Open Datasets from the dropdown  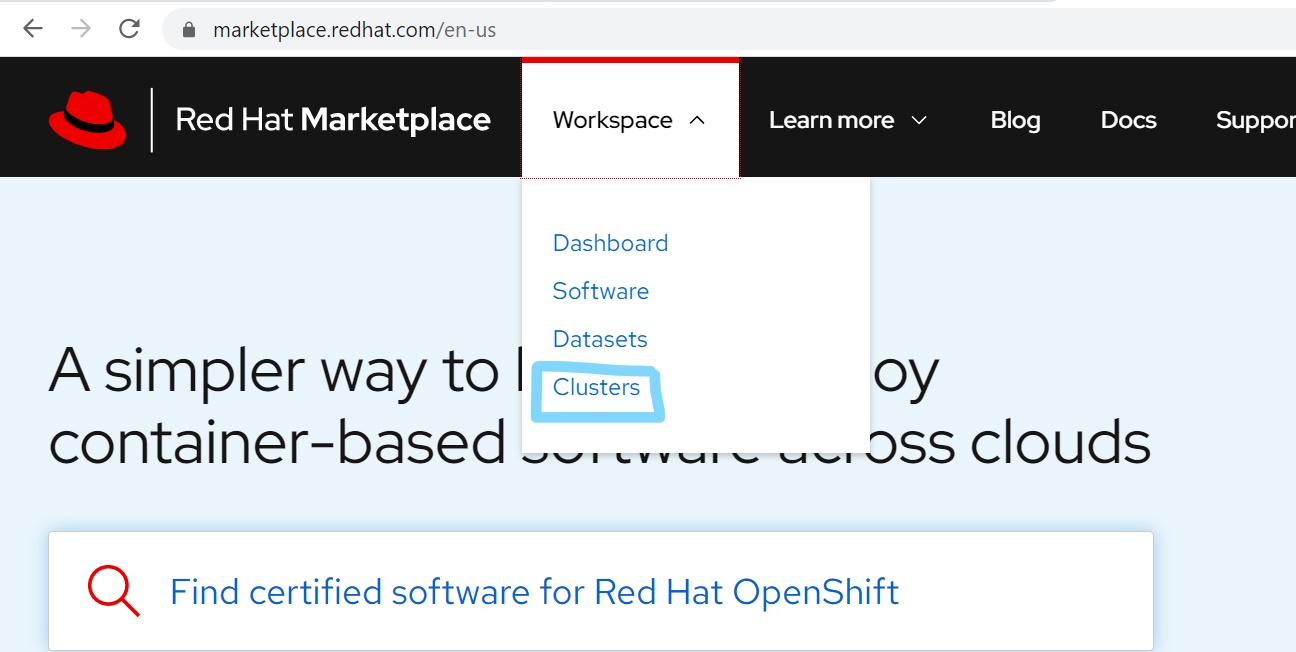(x=600, y=339)
